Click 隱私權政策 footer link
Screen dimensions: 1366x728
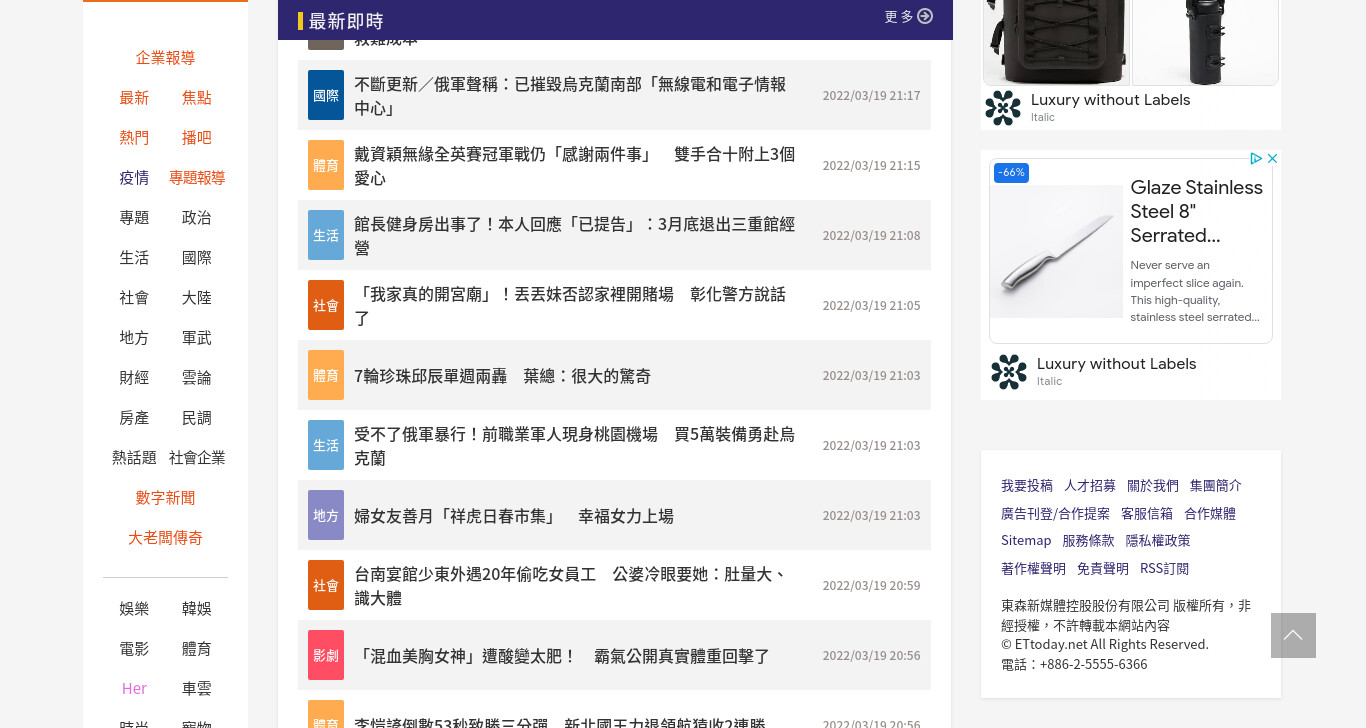(1158, 541)
